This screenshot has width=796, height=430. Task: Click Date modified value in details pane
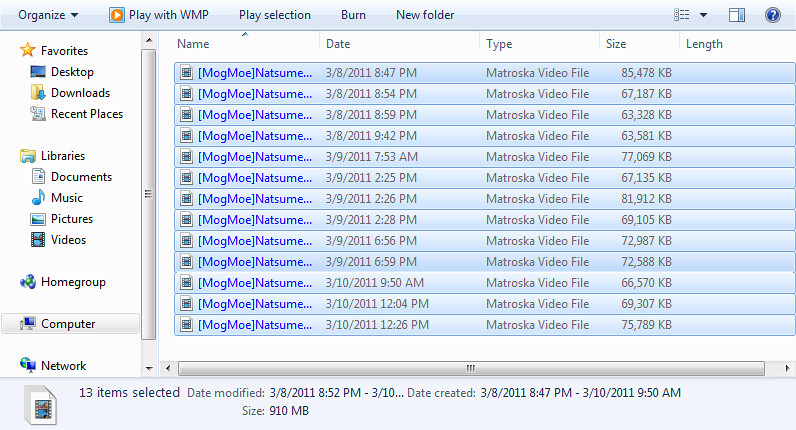click(337, 392)
